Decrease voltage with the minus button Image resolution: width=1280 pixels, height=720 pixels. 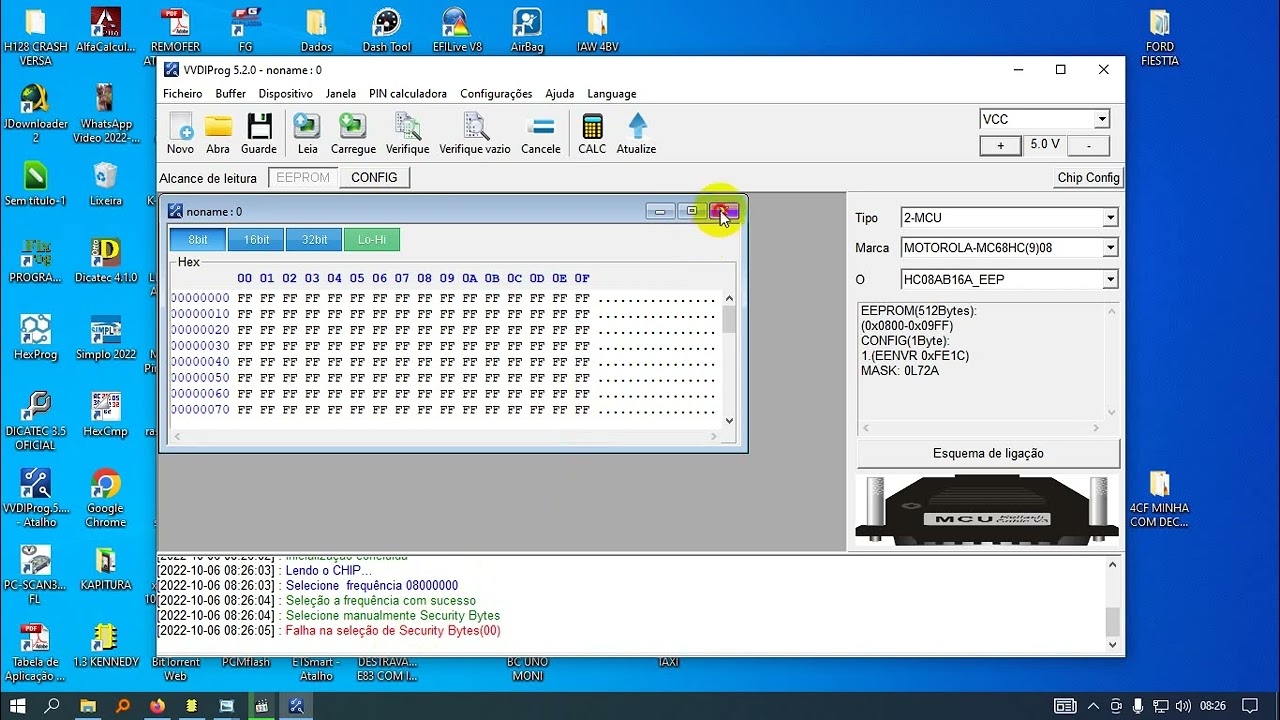[x=1088, y=146]
